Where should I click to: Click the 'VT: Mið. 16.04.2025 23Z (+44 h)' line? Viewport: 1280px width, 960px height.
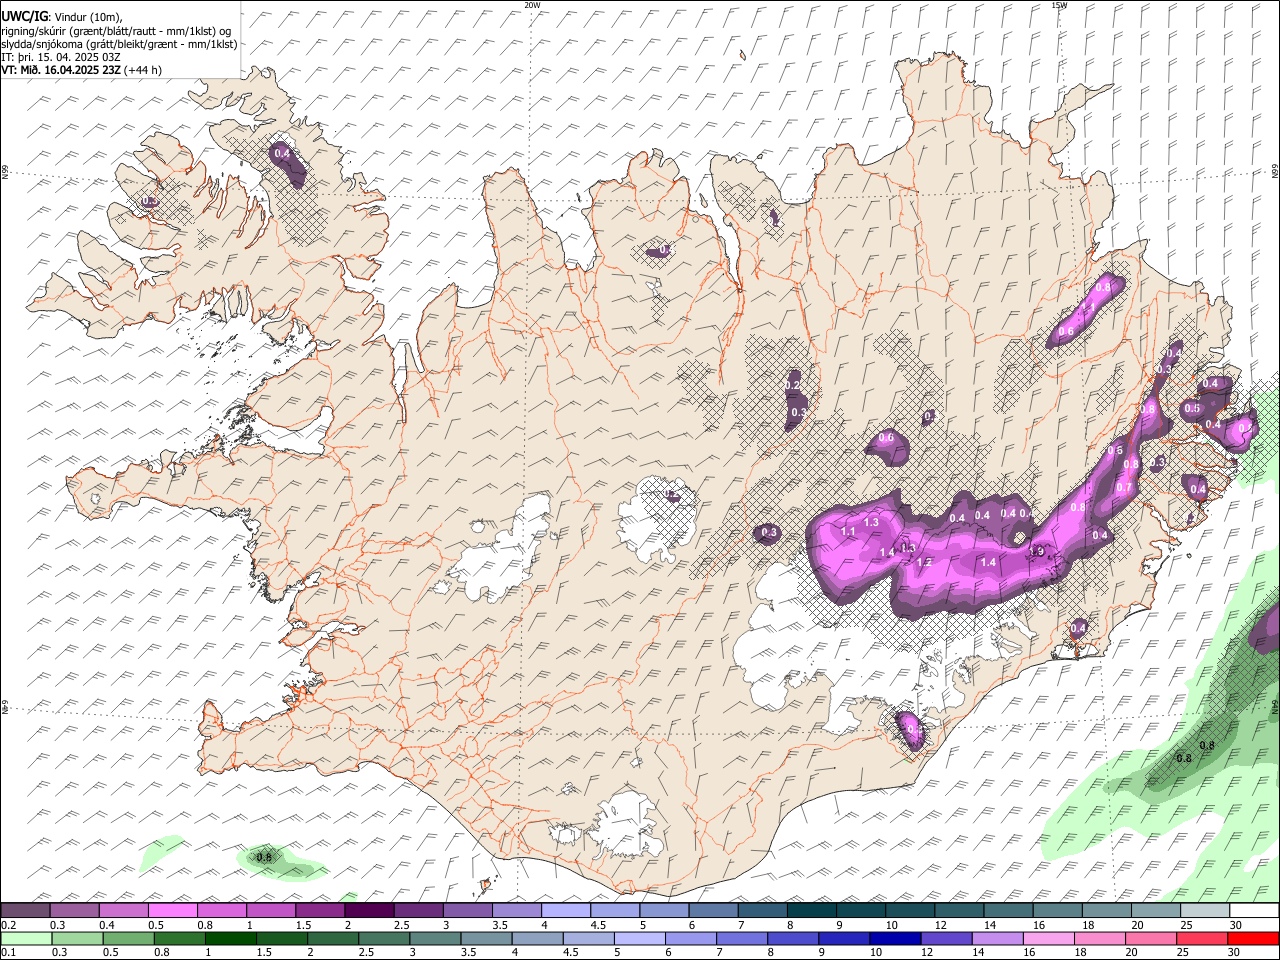[82, 70]
